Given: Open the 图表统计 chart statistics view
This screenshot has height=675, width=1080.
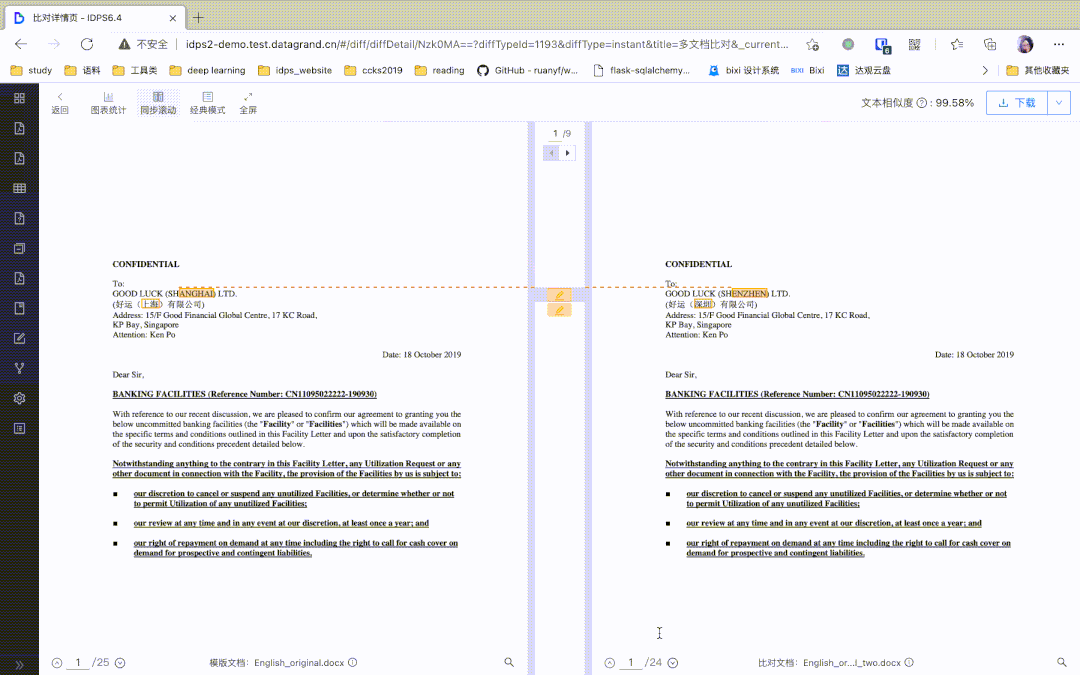Looking at the screenshot, I should [x=108, y=101].
